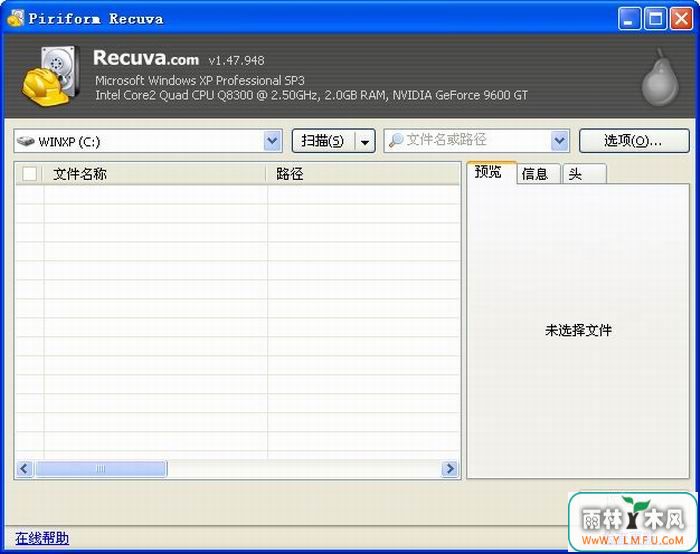Click the Piriform pear logo
Screen dimensions: 700x554
(660, 78)
